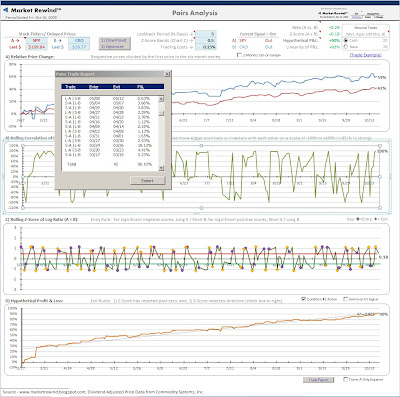The width and height of the screenshot is (400, 397).
Task: Click the P&L column header in report
Action: click(141, 87)
